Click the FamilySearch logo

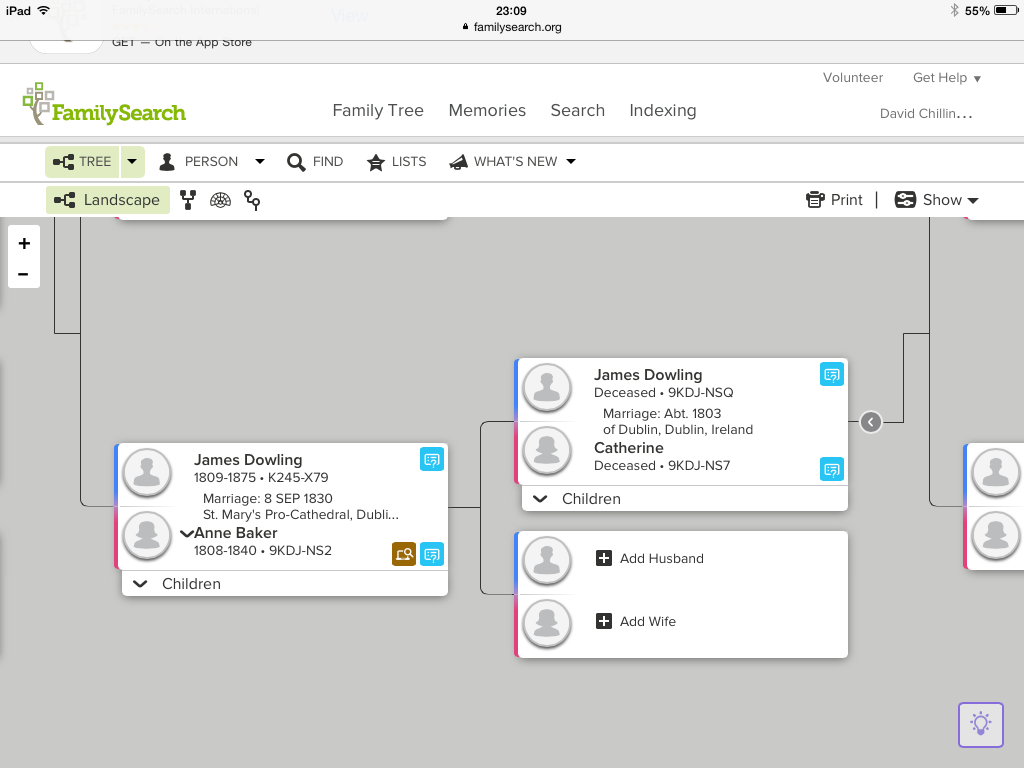click(104, 106)
